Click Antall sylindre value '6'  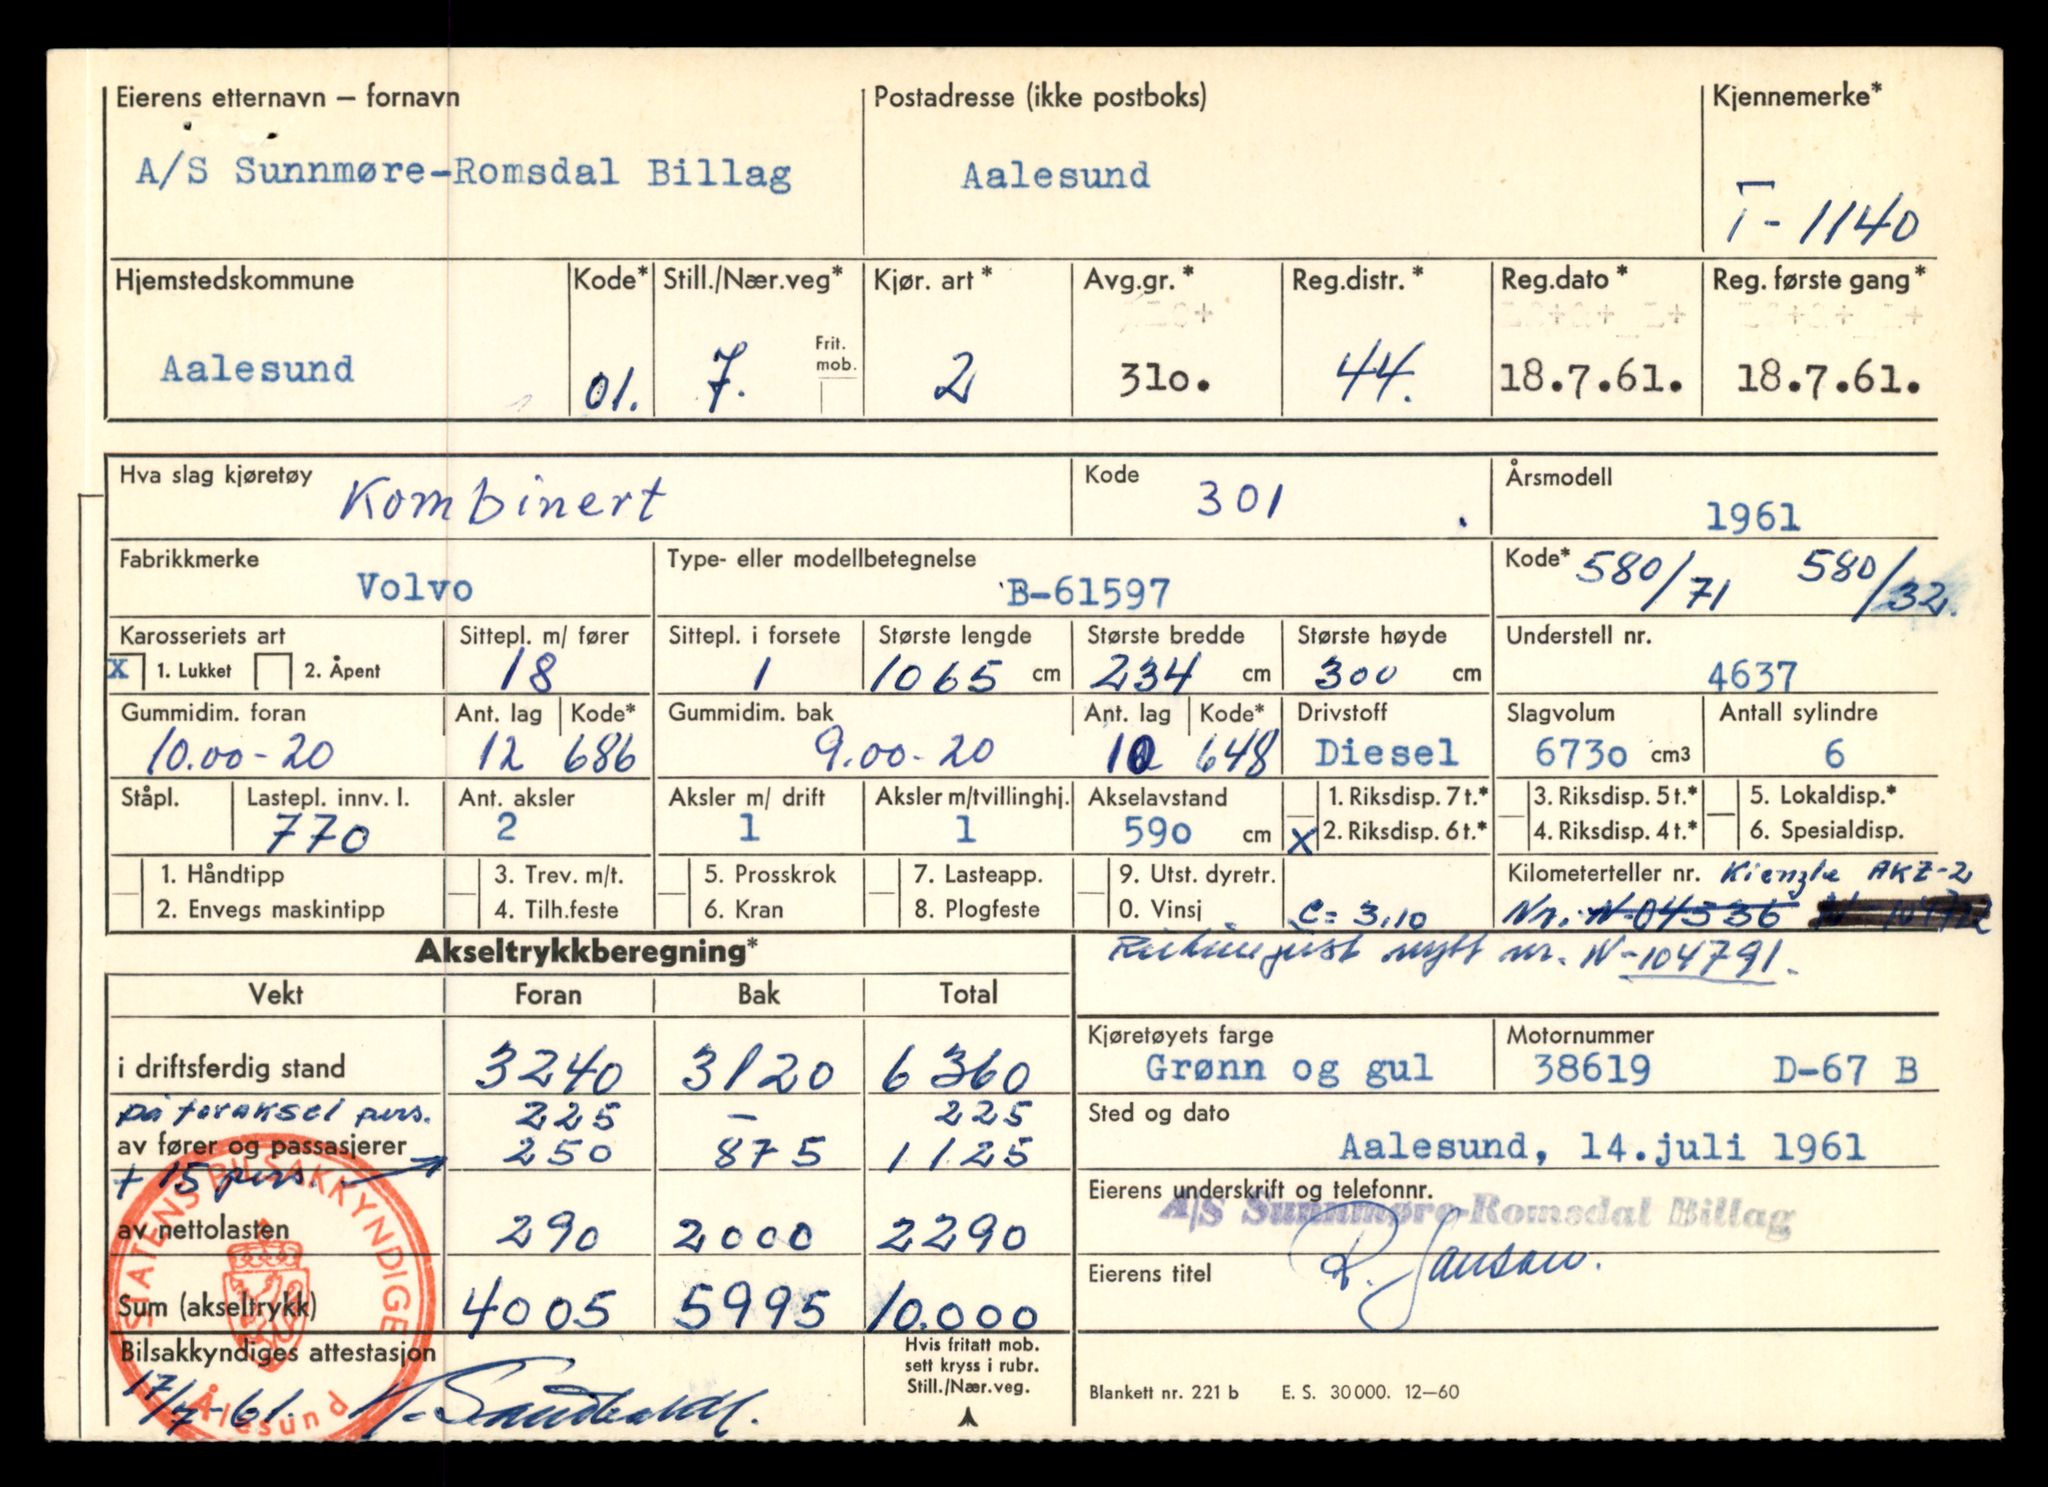[x=1833, y=754]
